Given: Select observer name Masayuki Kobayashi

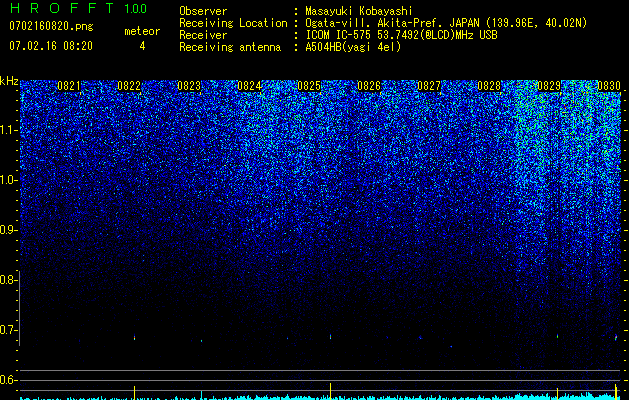Looking at the screenshot, I should coord(359,11).
